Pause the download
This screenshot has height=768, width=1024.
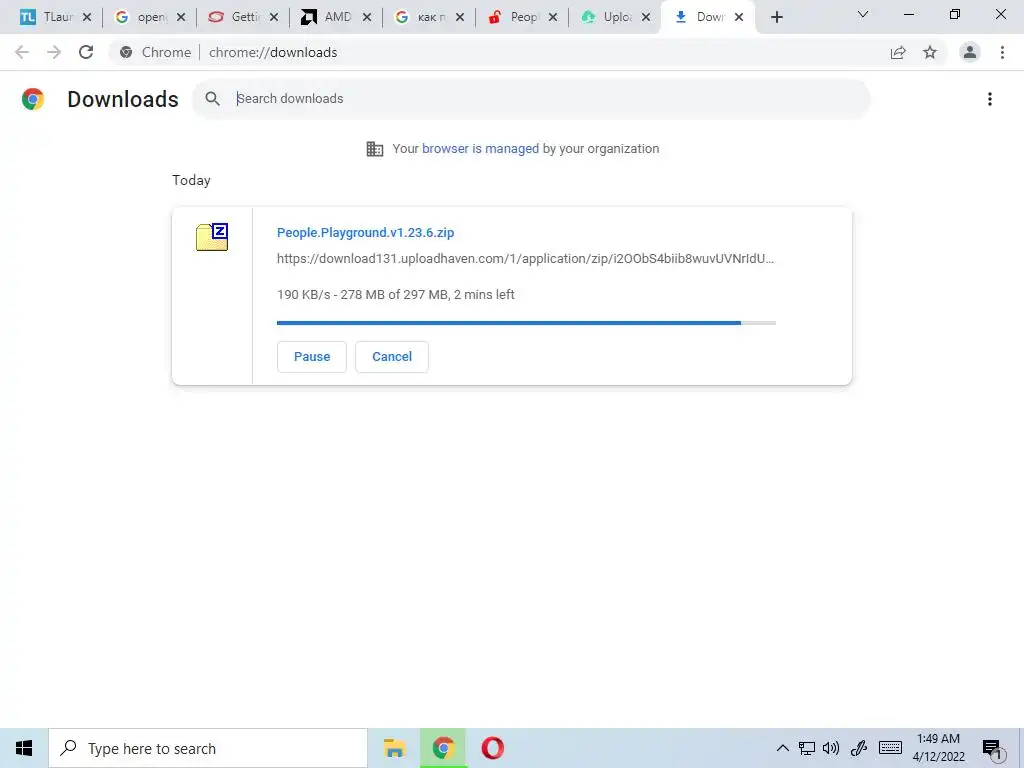click(x=312, y=357)
